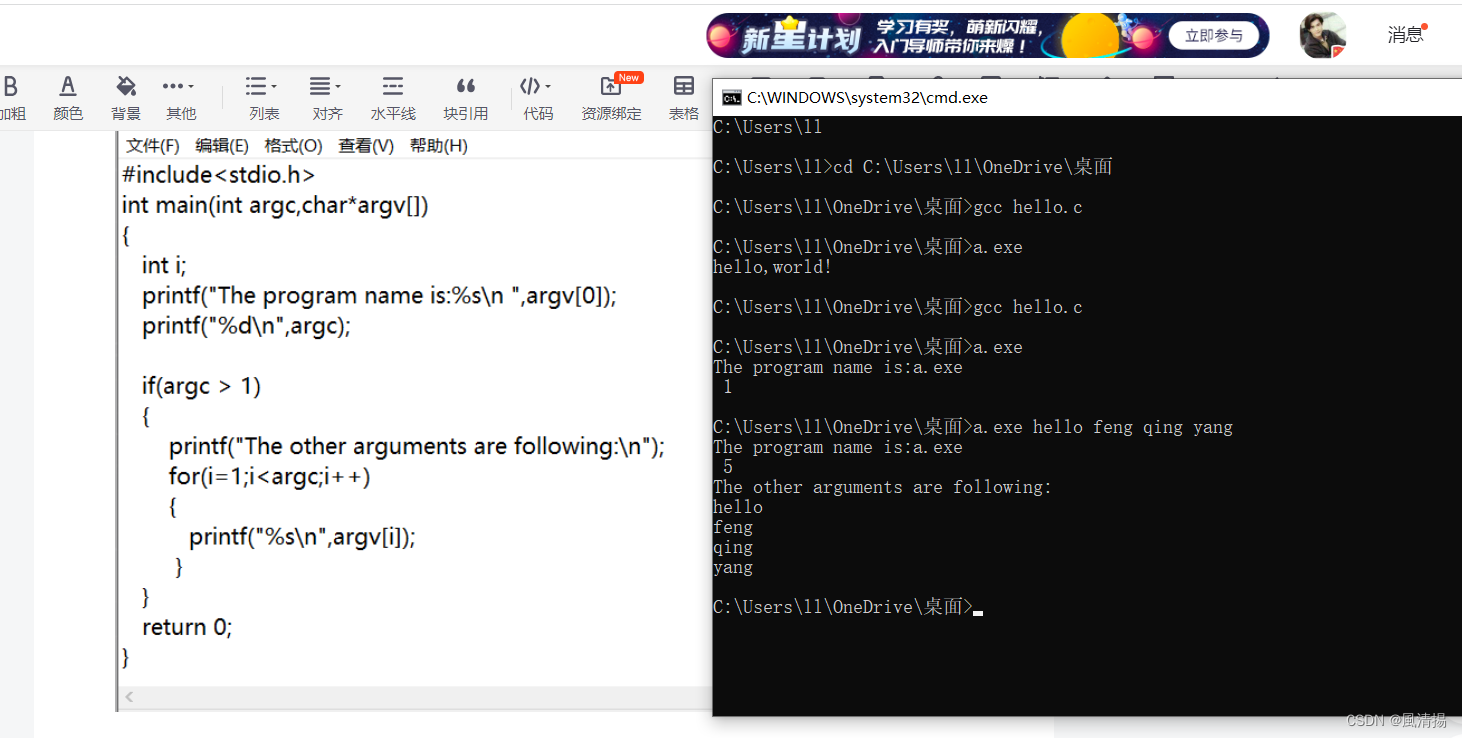Screen dimensions: 1462x738
Task: Click the line printf("%s\n",argv[i]);
Action: click(x=302, y=536)
